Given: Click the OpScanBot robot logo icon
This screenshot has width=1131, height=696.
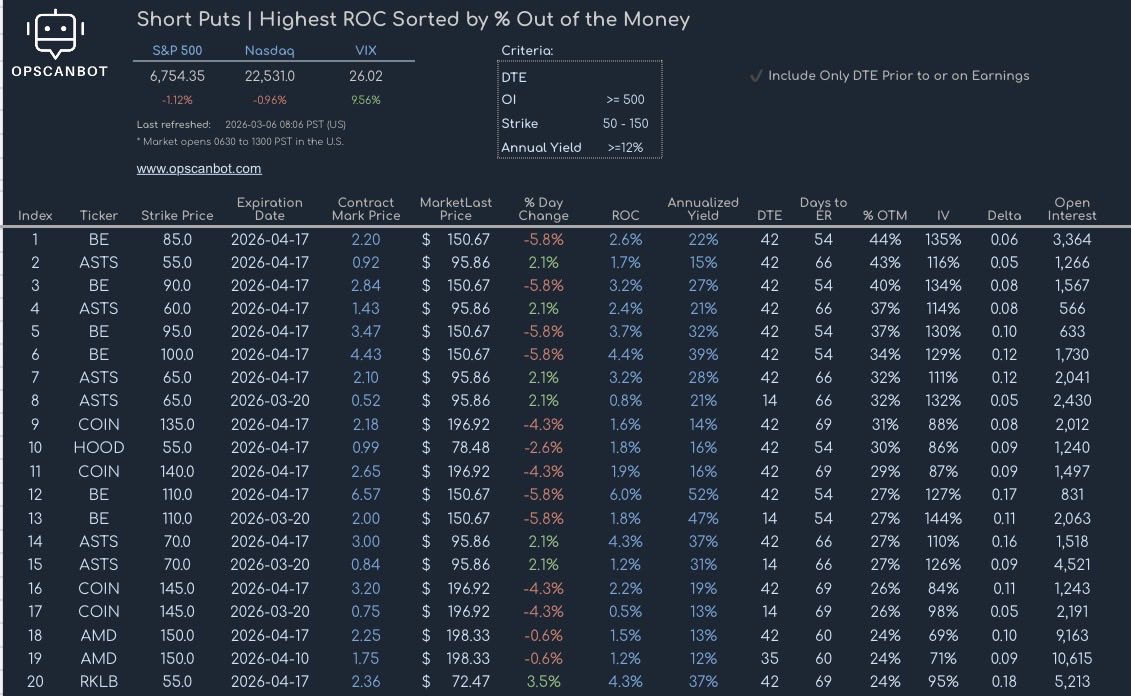Looking at the screenshot, I should (x=56, y=33).
